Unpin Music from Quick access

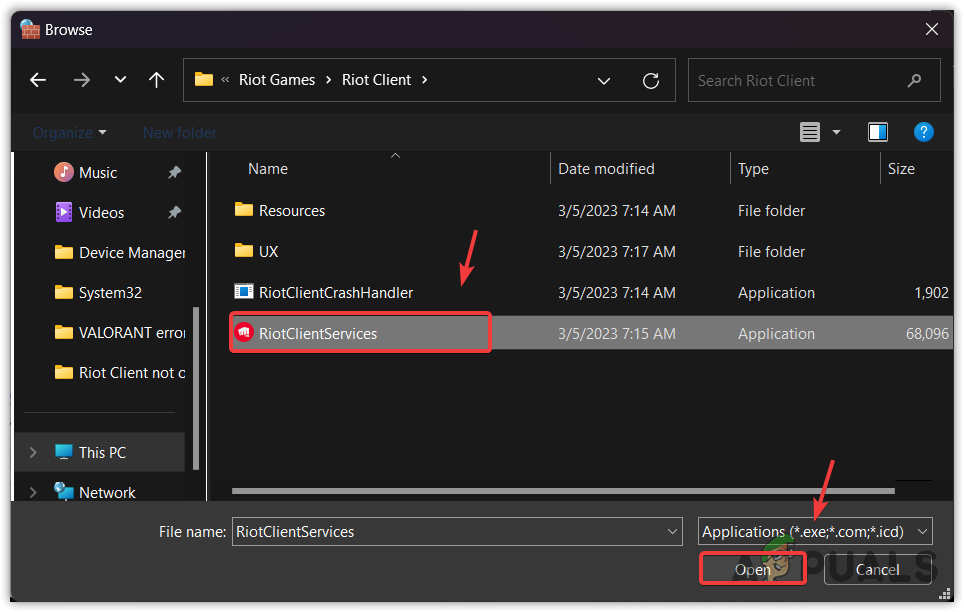[x=174, y=172]
